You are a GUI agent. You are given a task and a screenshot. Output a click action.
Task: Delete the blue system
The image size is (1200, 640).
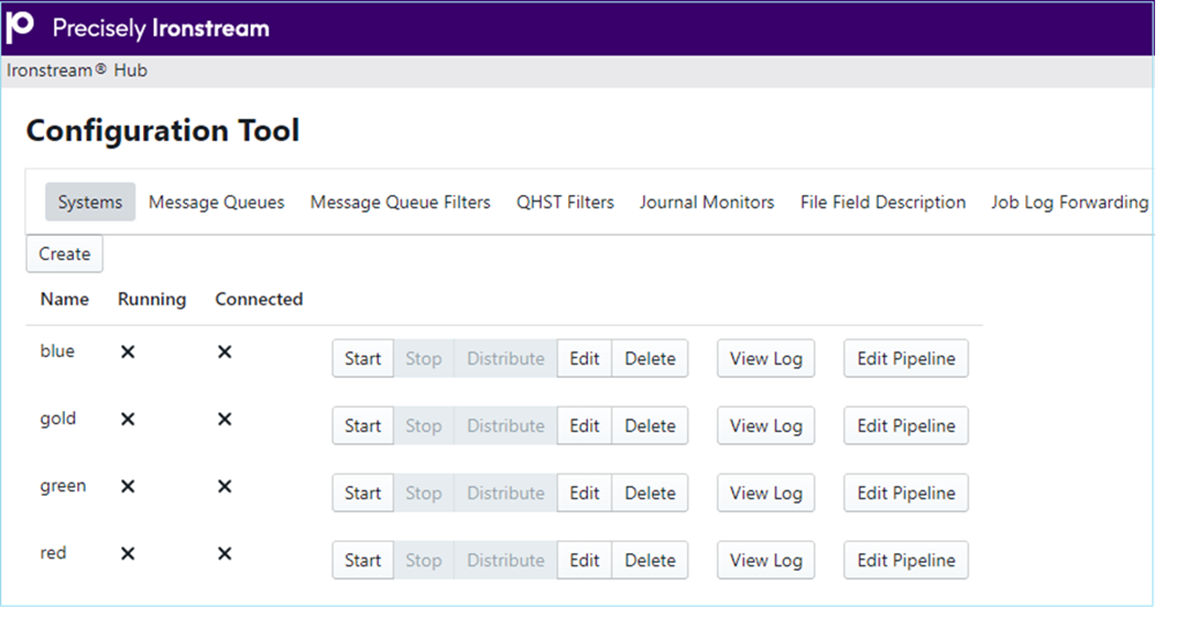(x=650, y=358)
